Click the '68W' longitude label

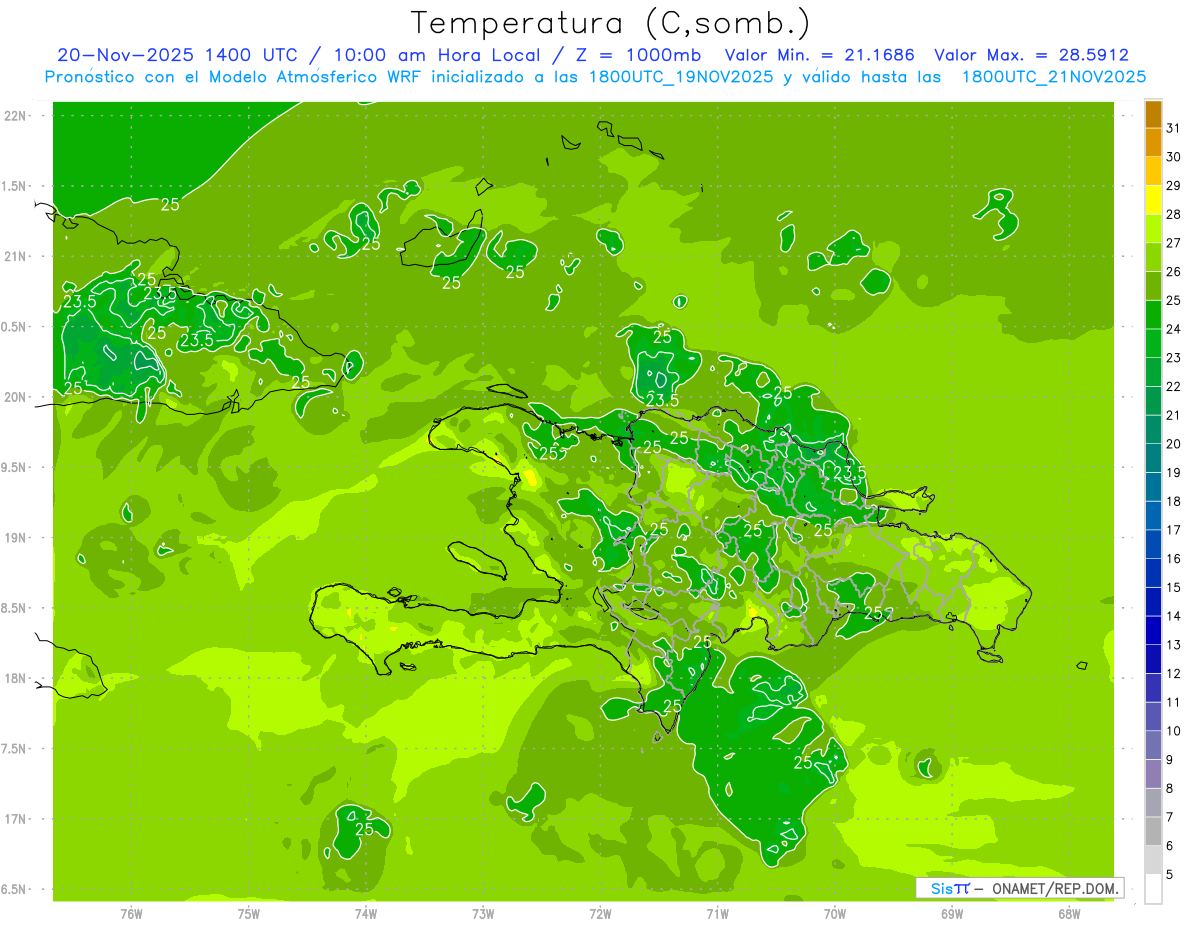pos(1069,914)
